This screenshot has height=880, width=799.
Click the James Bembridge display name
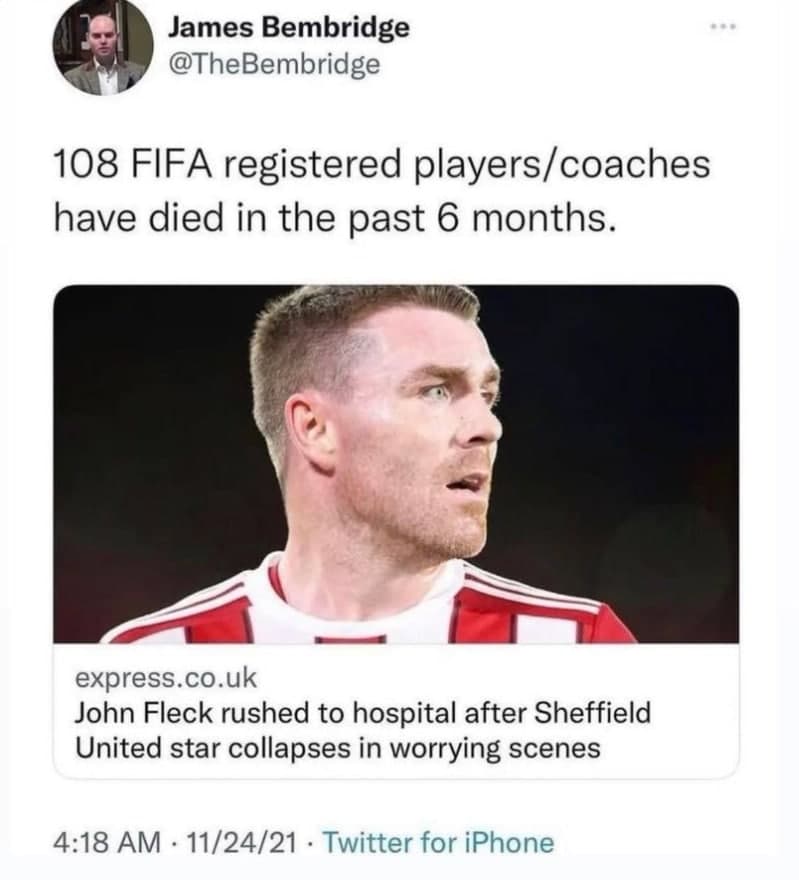290,27
